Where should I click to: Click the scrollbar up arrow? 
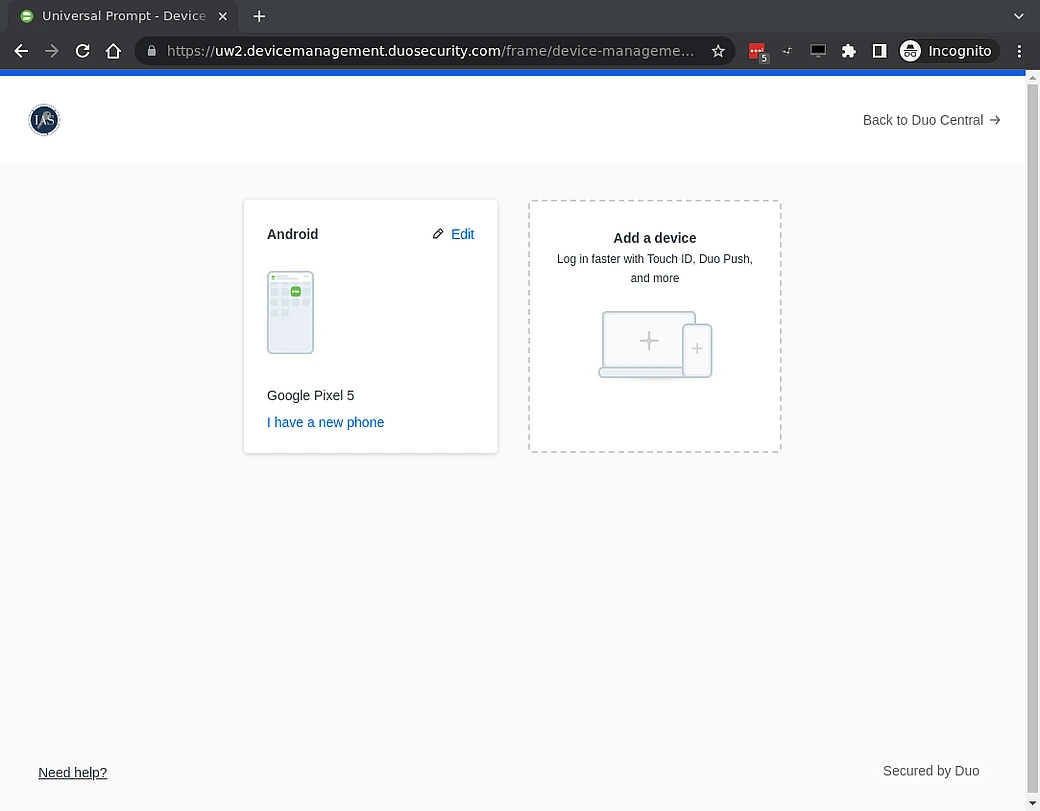pos(1033,78)
